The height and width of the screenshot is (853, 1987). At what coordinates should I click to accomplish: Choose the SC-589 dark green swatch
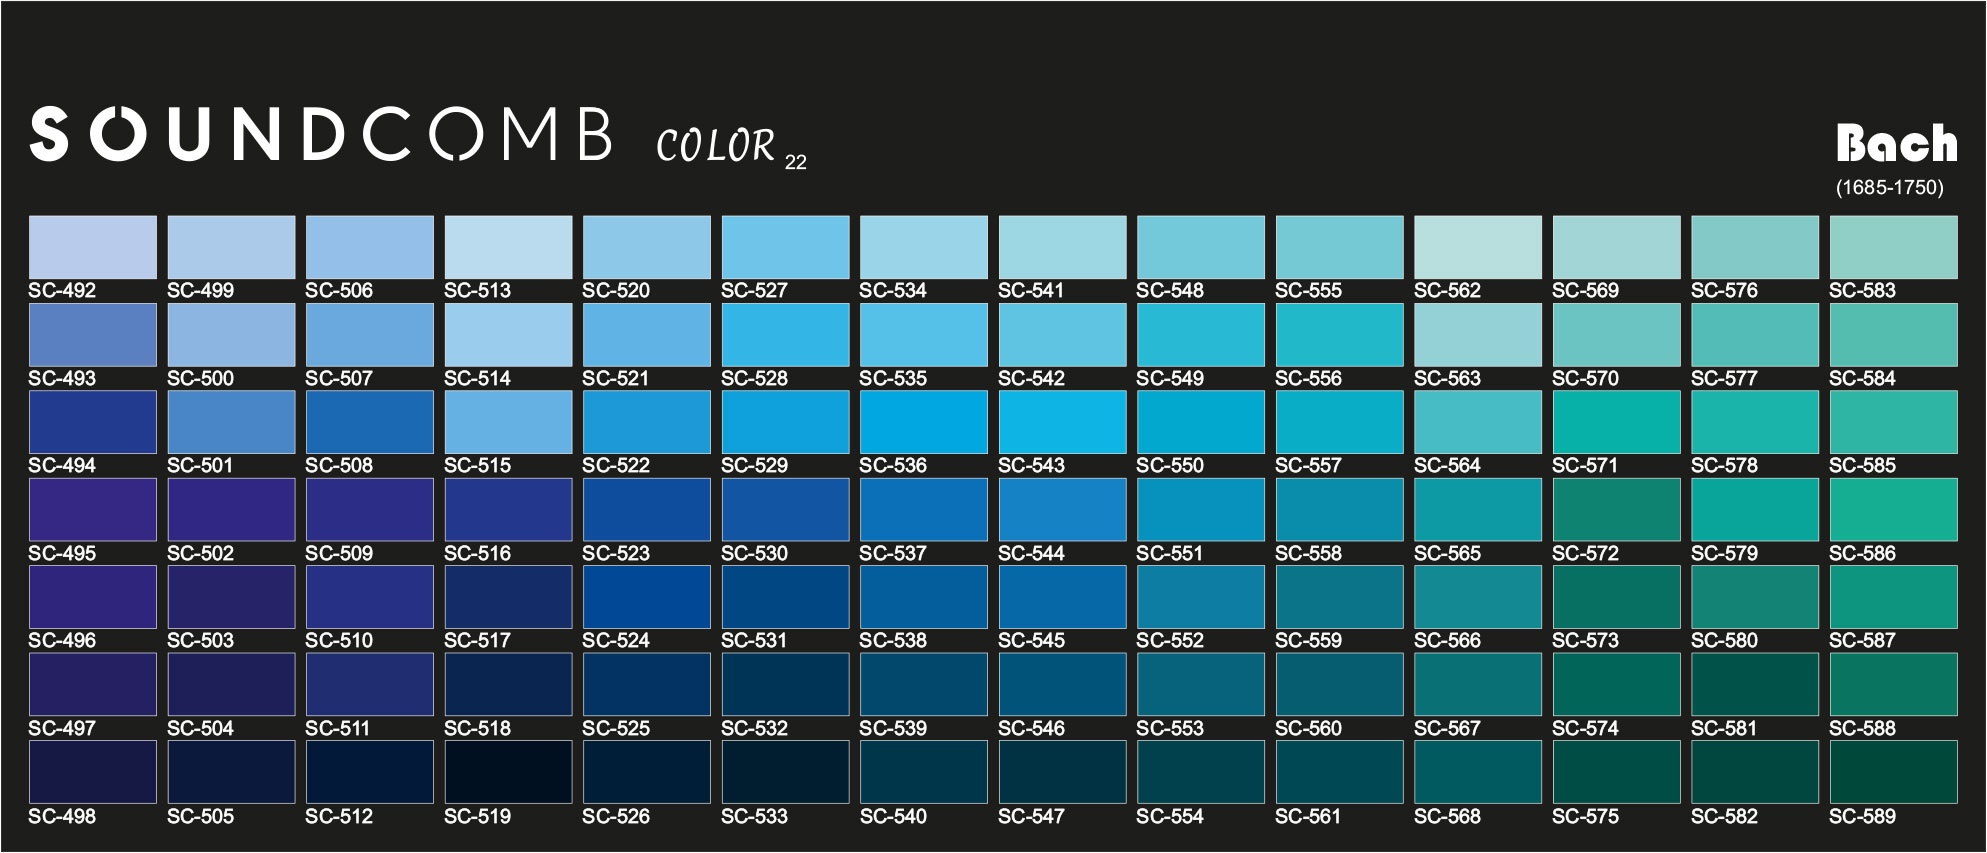click(x=1893, y=772)
